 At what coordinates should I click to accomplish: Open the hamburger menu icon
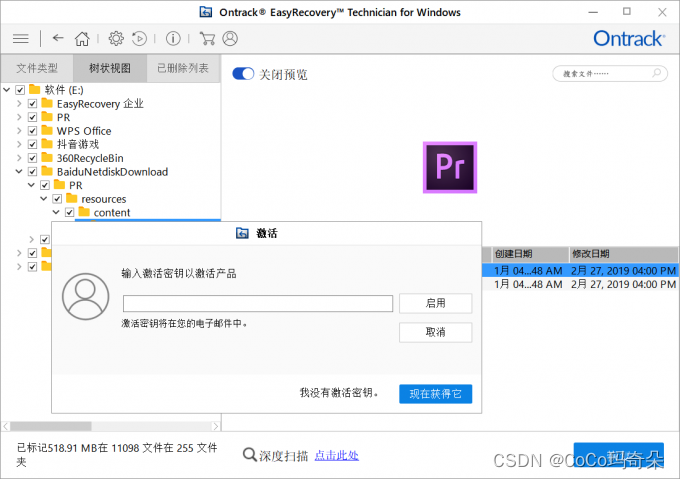pyautogui.click(x=20, y=39)
